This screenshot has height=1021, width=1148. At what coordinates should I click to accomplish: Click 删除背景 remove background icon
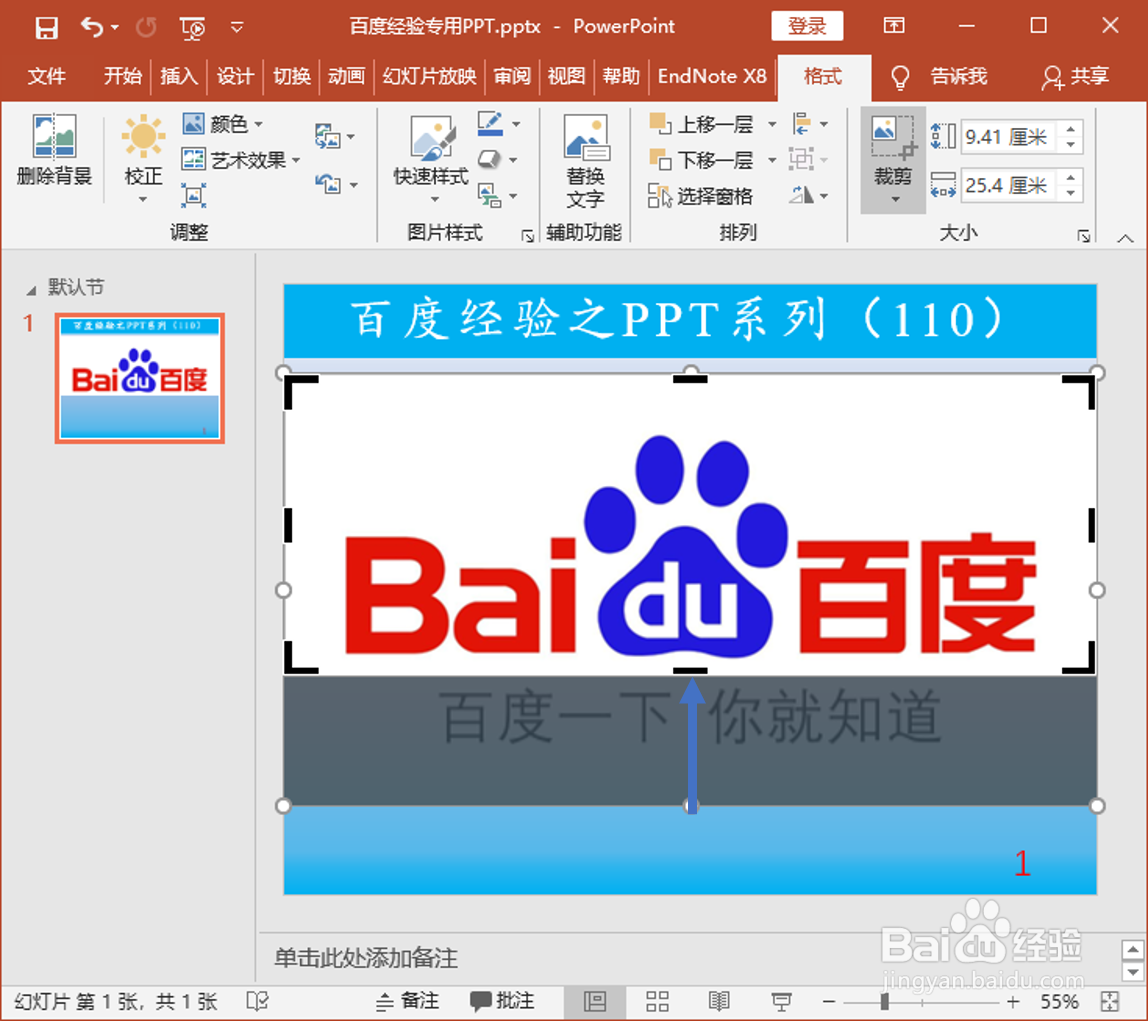click(54, 151)
